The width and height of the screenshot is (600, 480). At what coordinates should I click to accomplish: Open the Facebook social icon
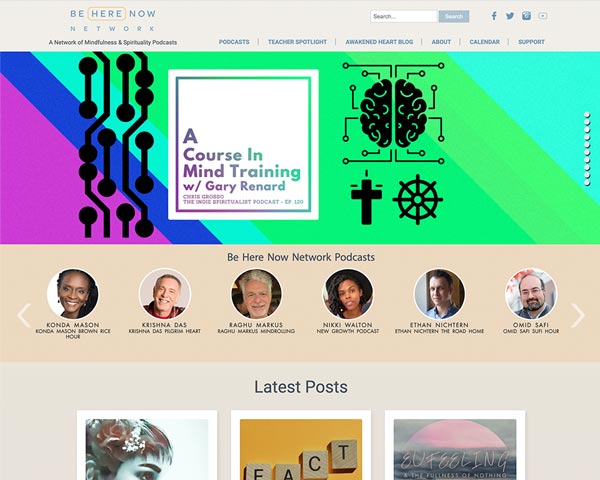[494, 16]
